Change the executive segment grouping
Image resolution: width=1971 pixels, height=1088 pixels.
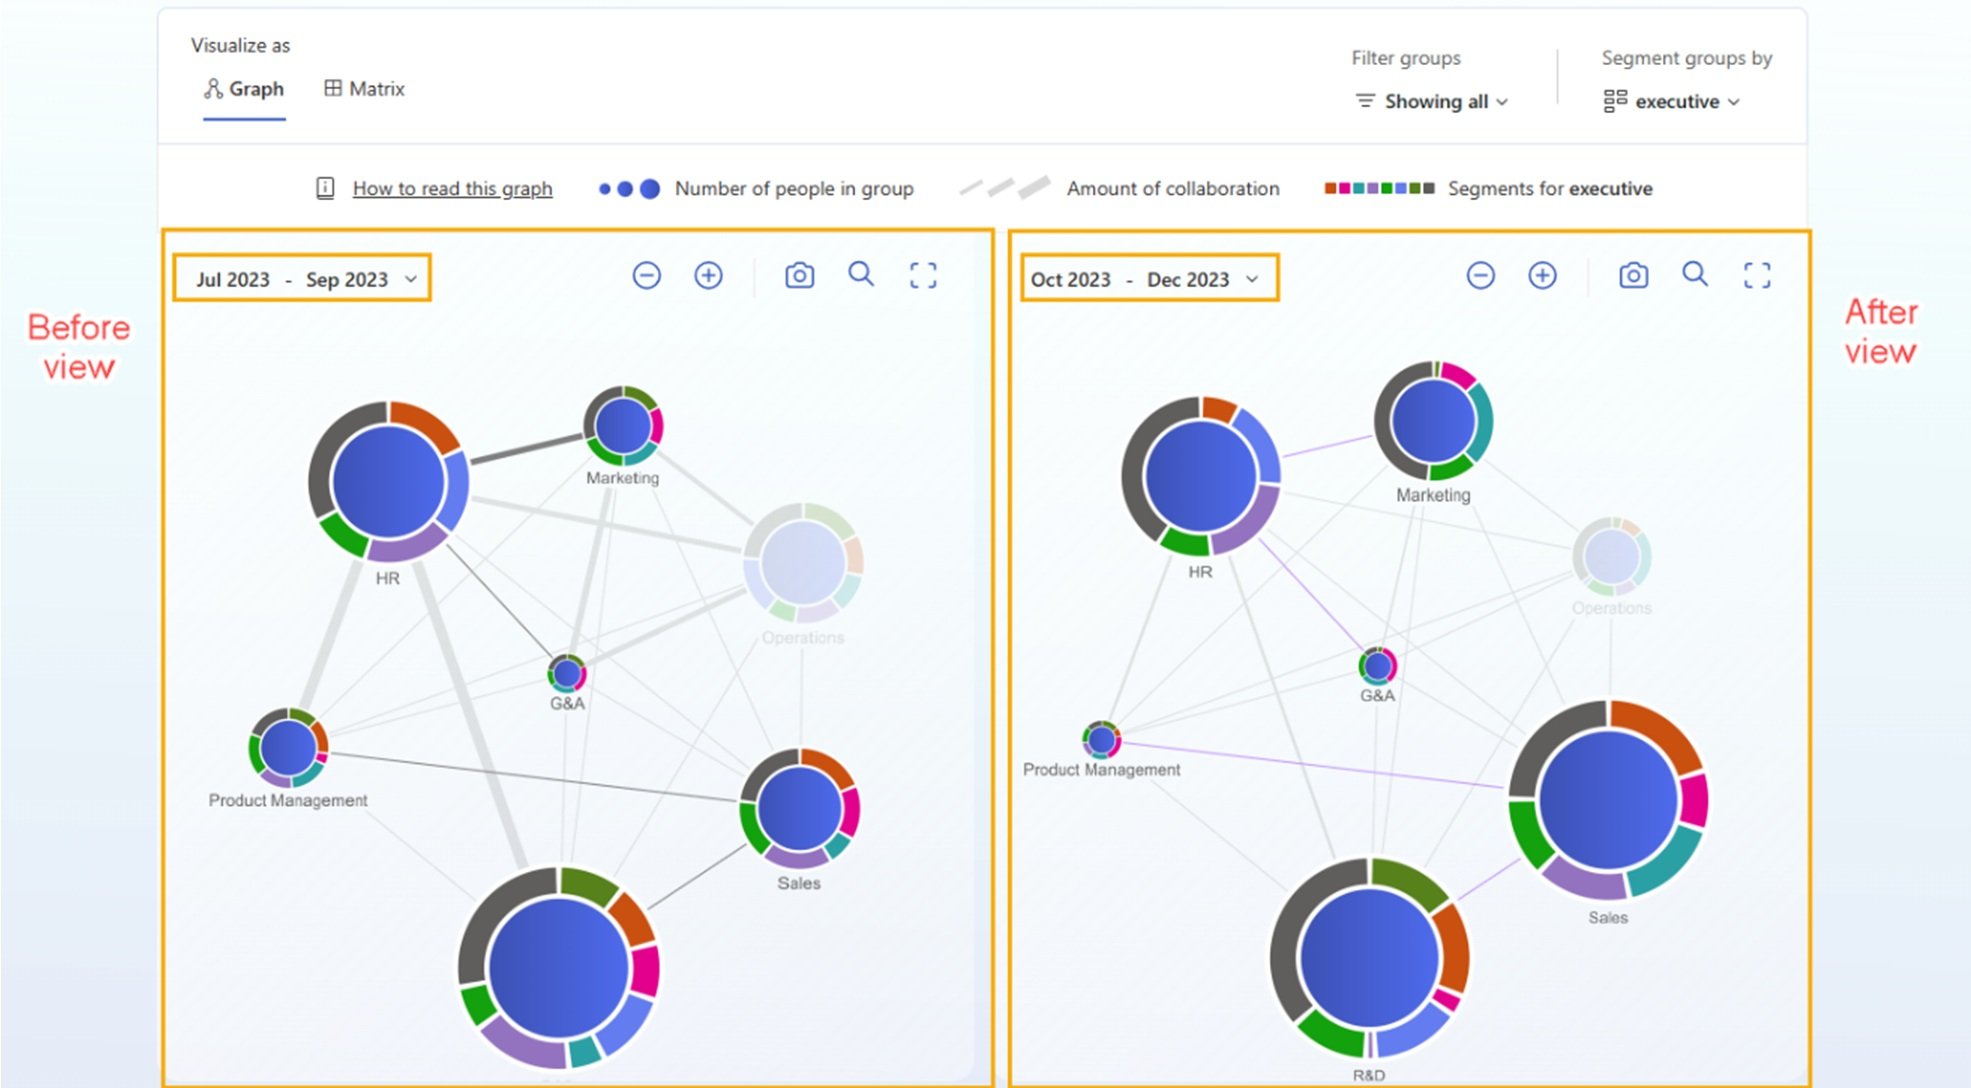pos(1677,101)
